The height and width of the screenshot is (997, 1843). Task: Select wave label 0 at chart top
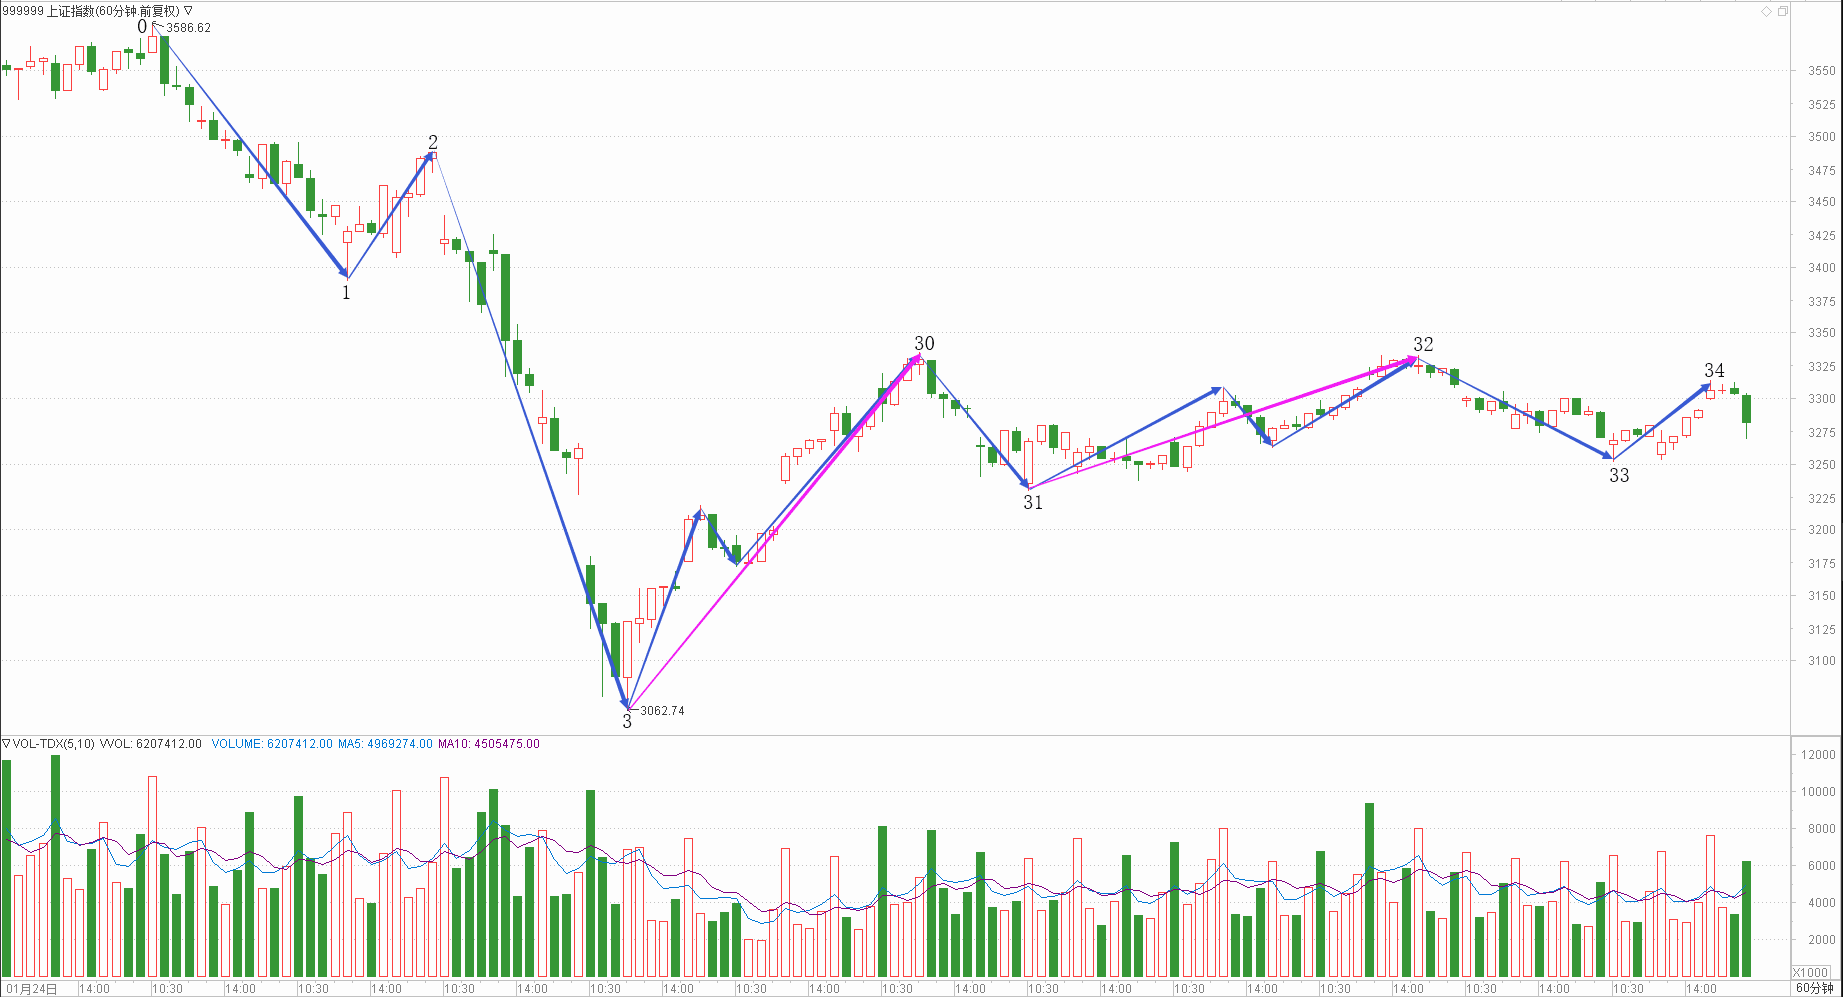tap(142, 27)
